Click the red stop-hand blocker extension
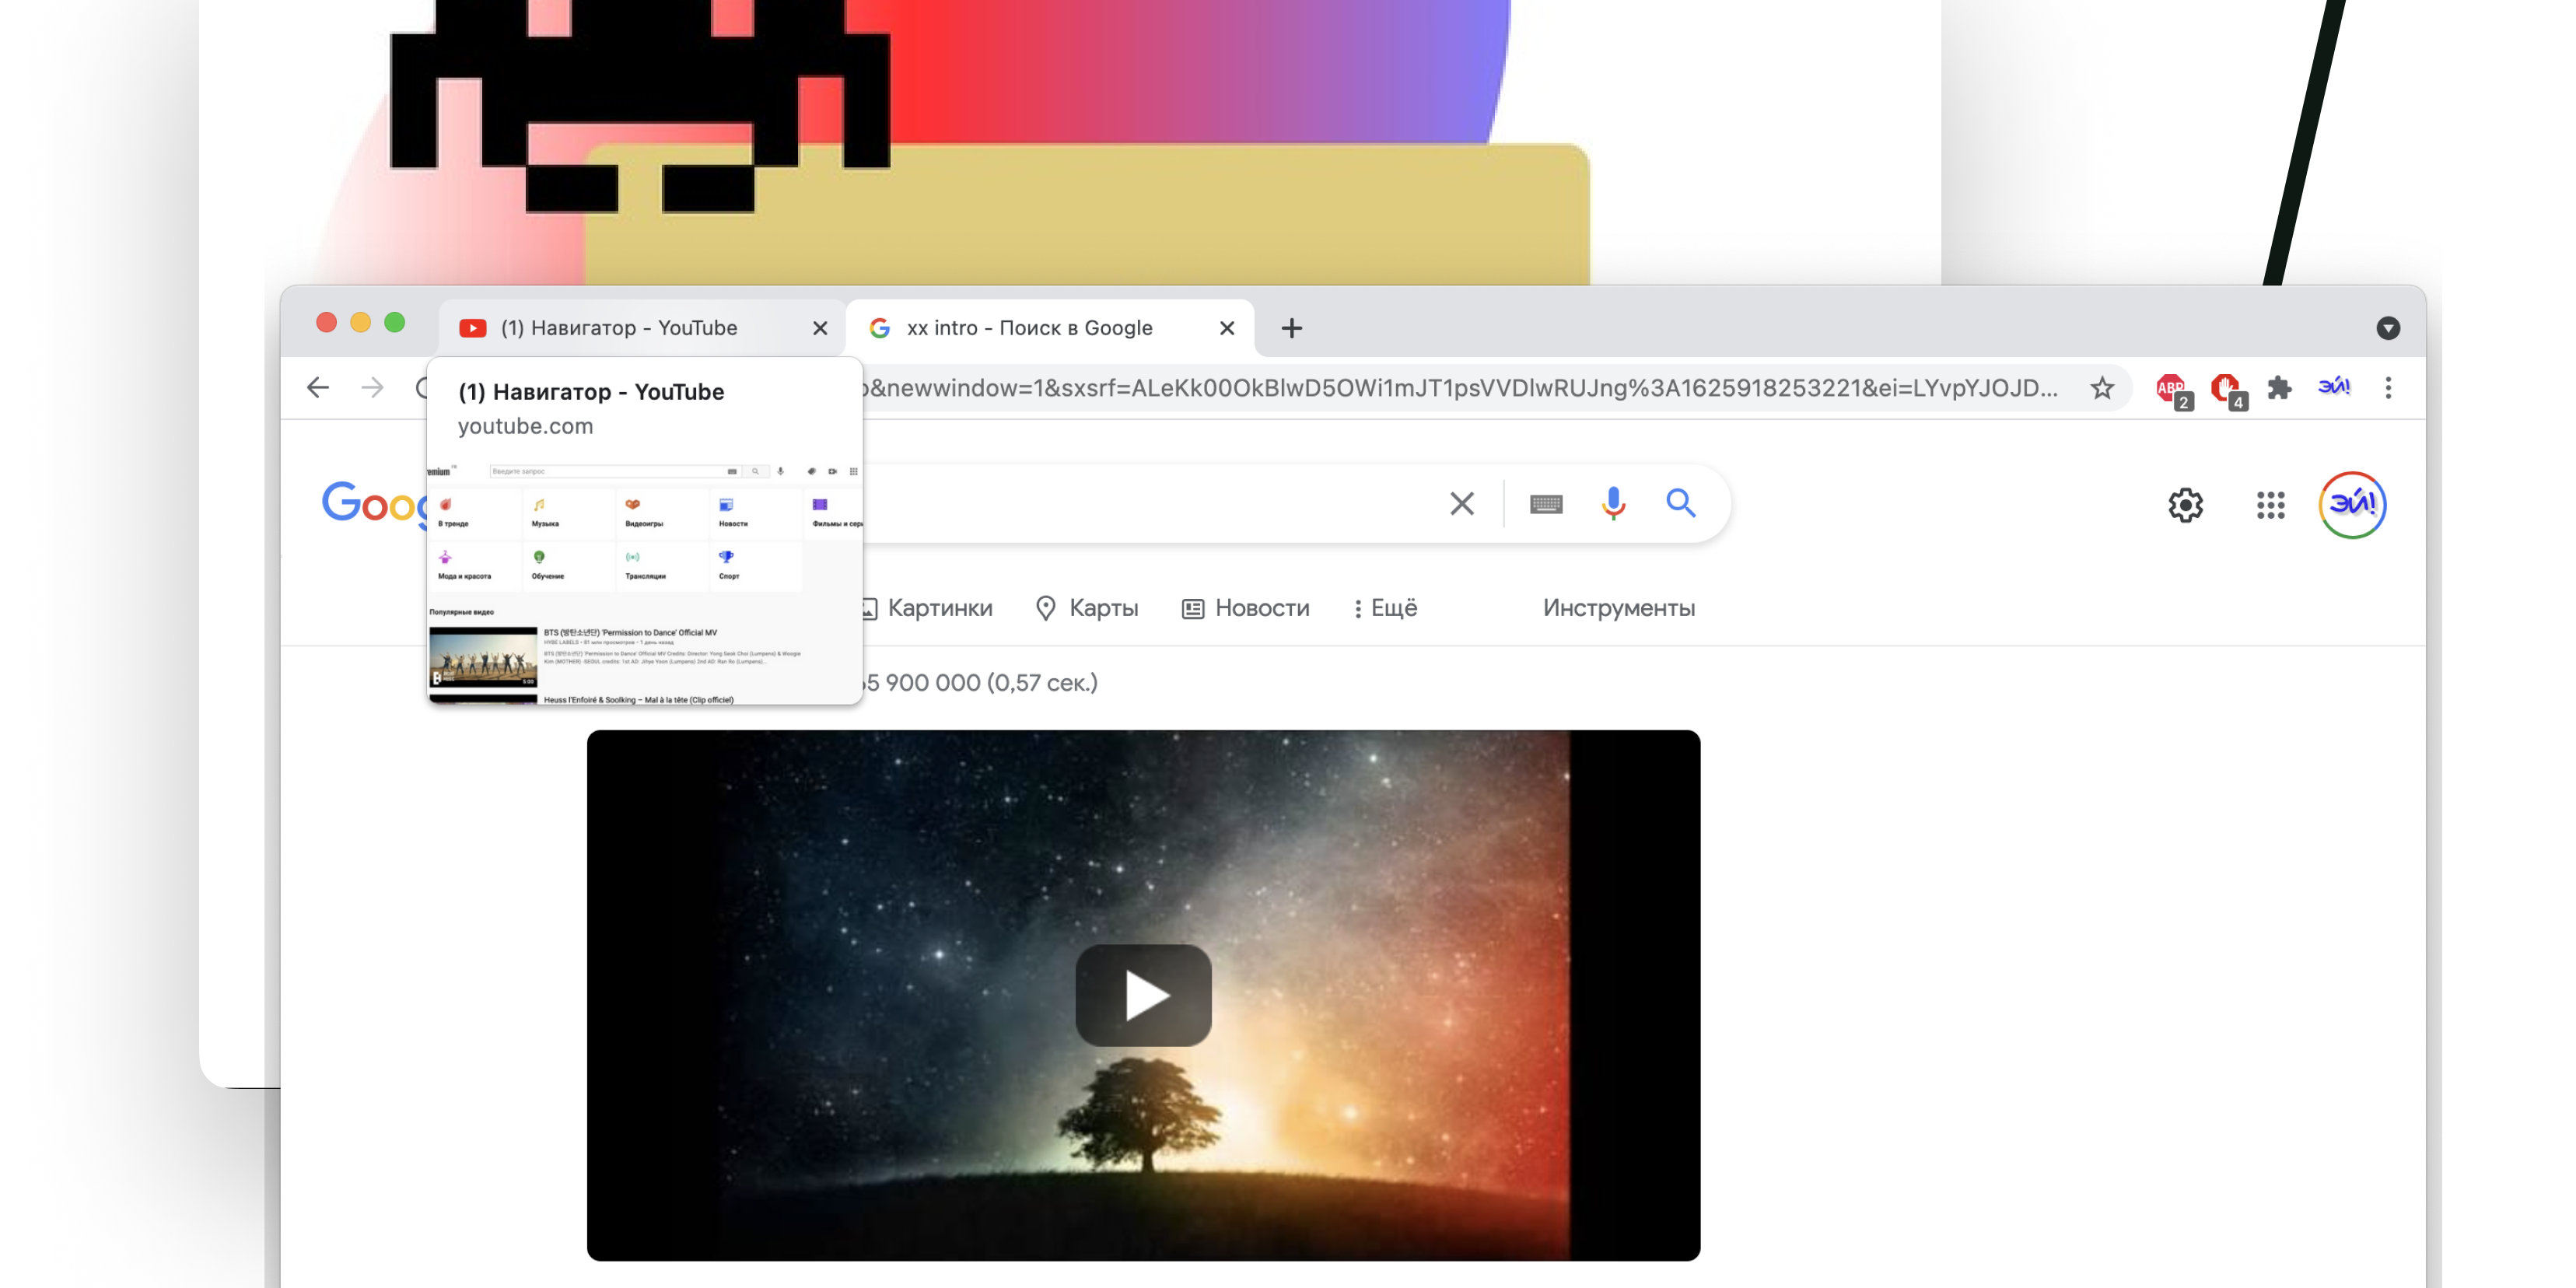This screenshot has height=1288, width=2576. click(x=2225, y=388)
